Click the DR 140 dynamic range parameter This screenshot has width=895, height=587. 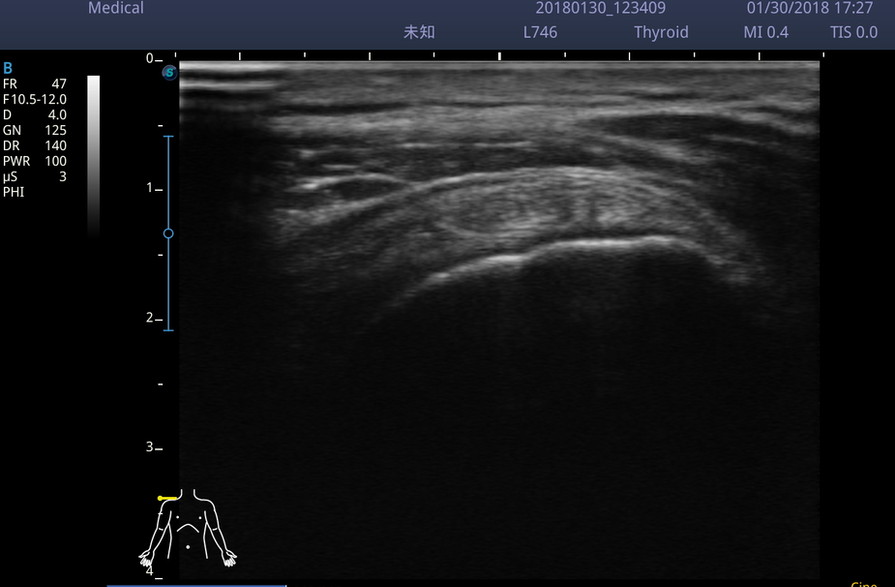tap(37, 145)
